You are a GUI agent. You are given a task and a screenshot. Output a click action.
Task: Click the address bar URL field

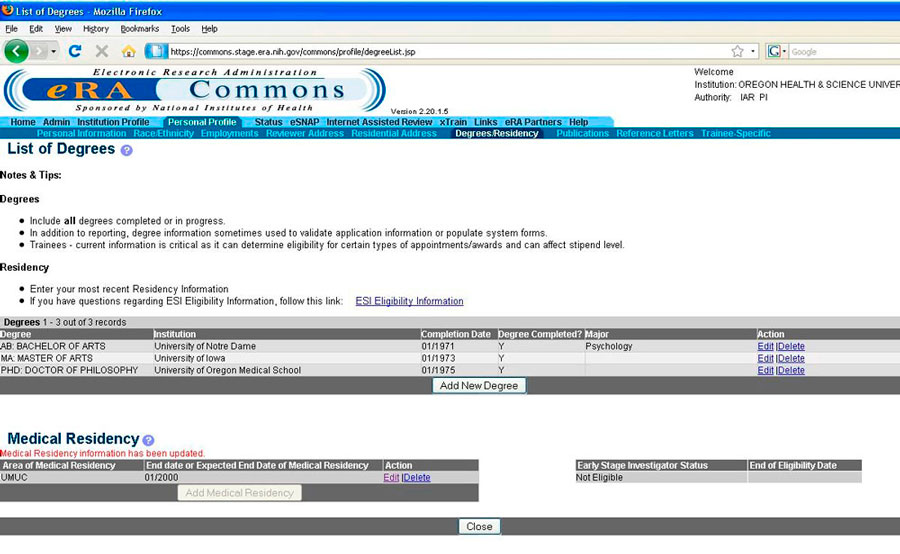point(448,52)
